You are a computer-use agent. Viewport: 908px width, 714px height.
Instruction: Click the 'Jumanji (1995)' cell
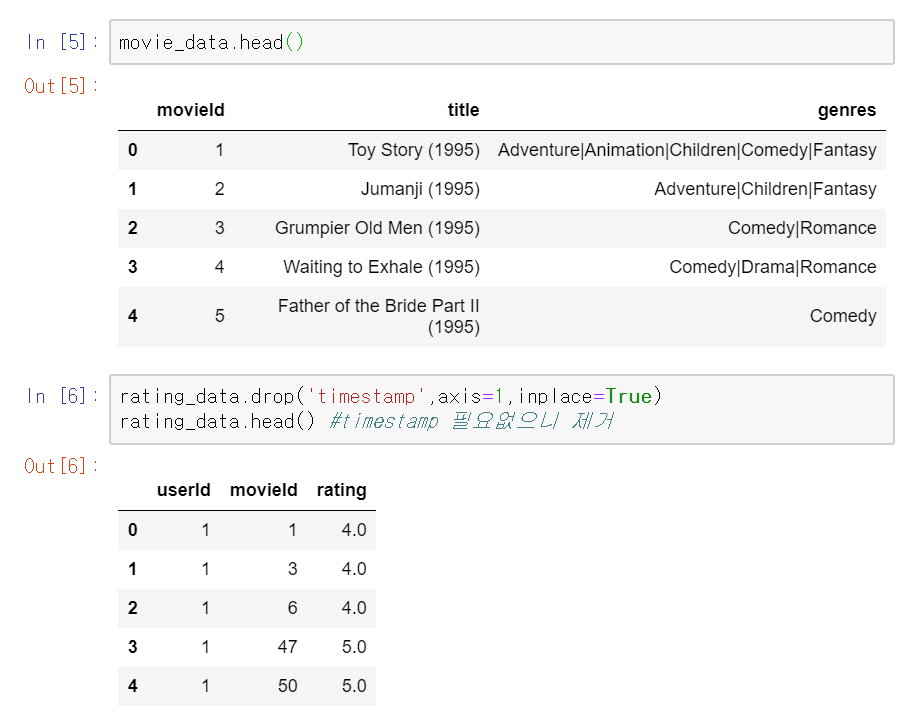(420, 189)
